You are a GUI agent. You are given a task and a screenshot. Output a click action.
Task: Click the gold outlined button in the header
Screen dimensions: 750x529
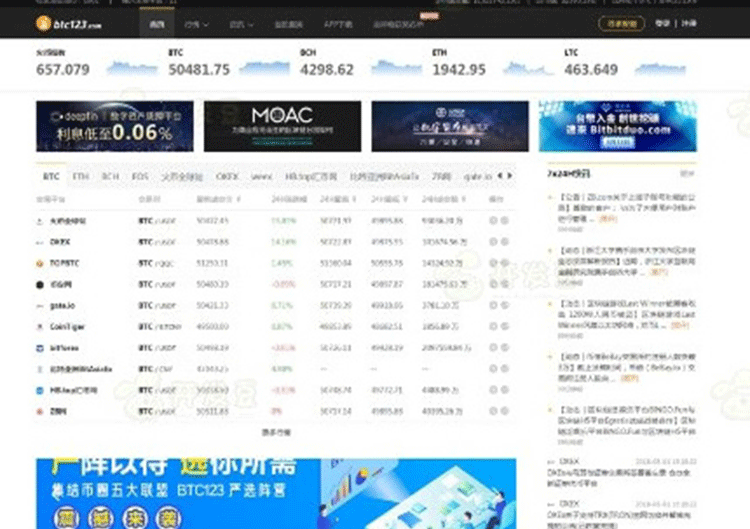tap(621, 23)
